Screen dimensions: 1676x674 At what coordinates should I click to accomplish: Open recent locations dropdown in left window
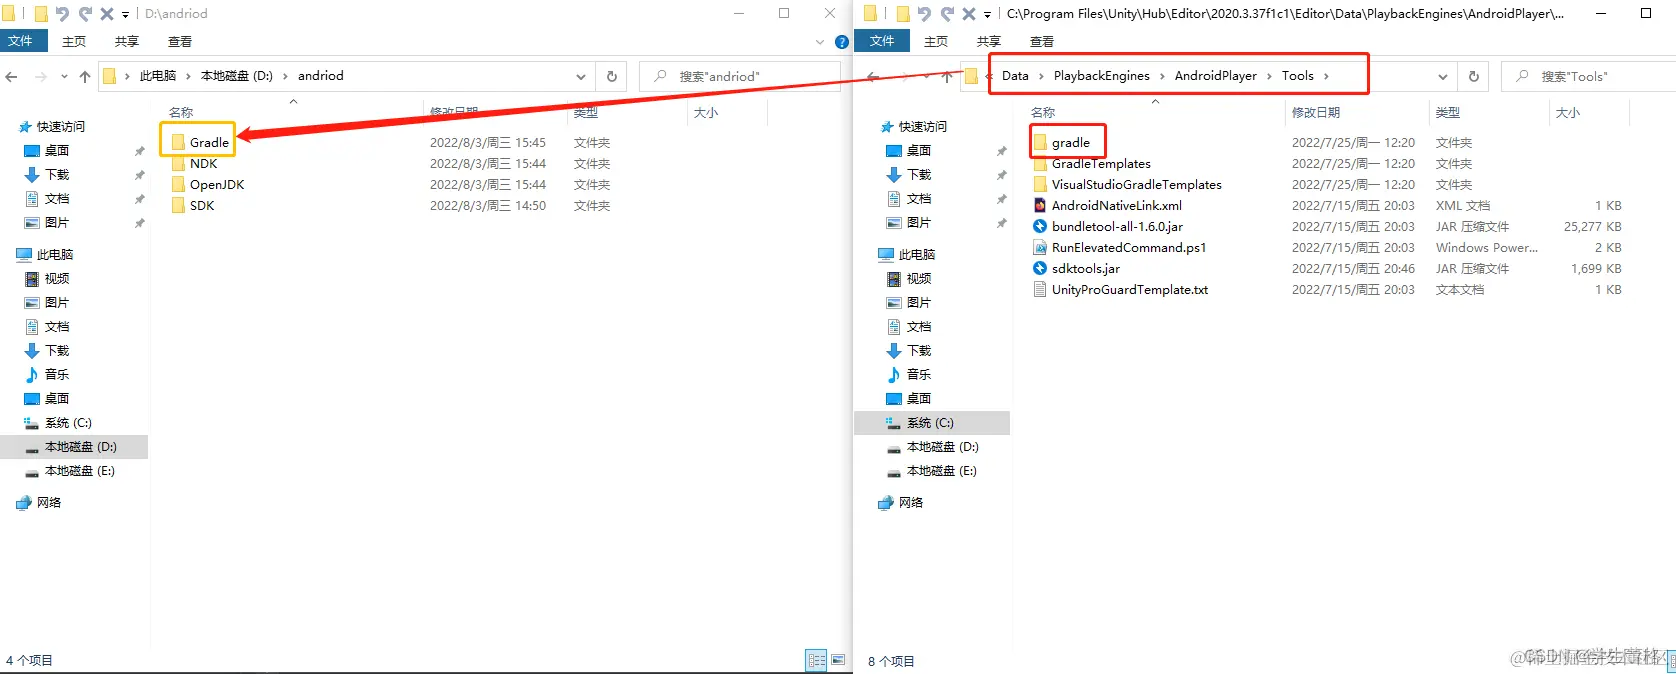click(64, 76)
